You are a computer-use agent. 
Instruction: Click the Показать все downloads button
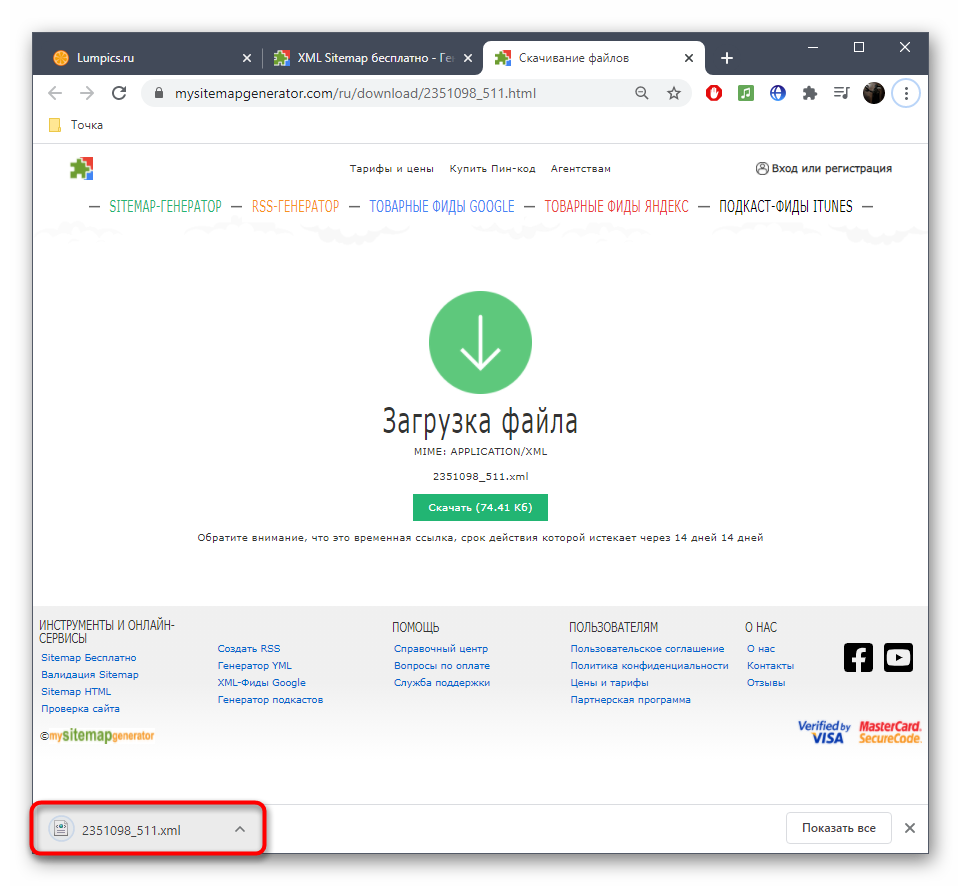[837, 828]
